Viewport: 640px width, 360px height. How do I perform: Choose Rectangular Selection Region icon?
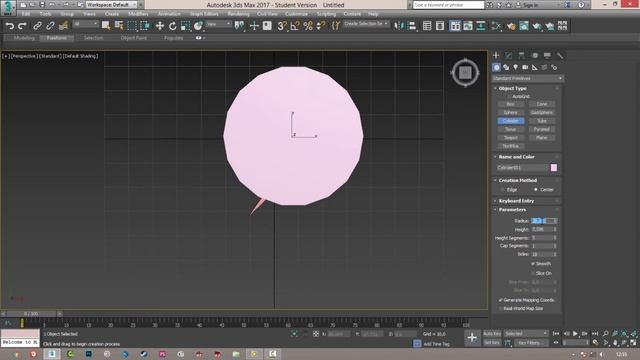click(132, 26)
